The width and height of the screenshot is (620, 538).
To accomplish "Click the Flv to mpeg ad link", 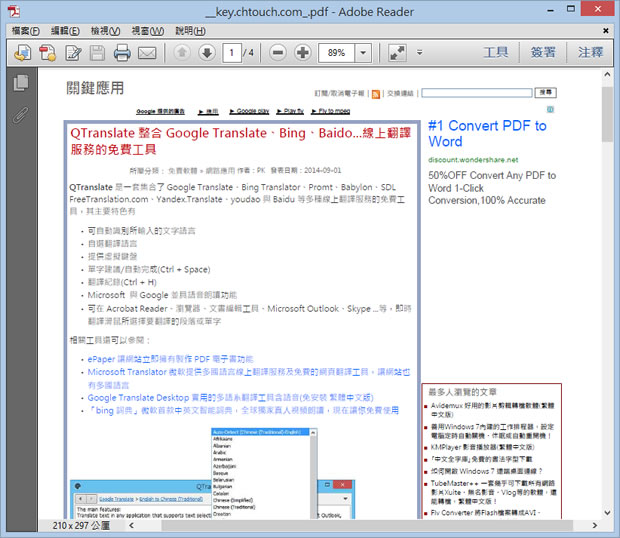I will coord(331,111).
